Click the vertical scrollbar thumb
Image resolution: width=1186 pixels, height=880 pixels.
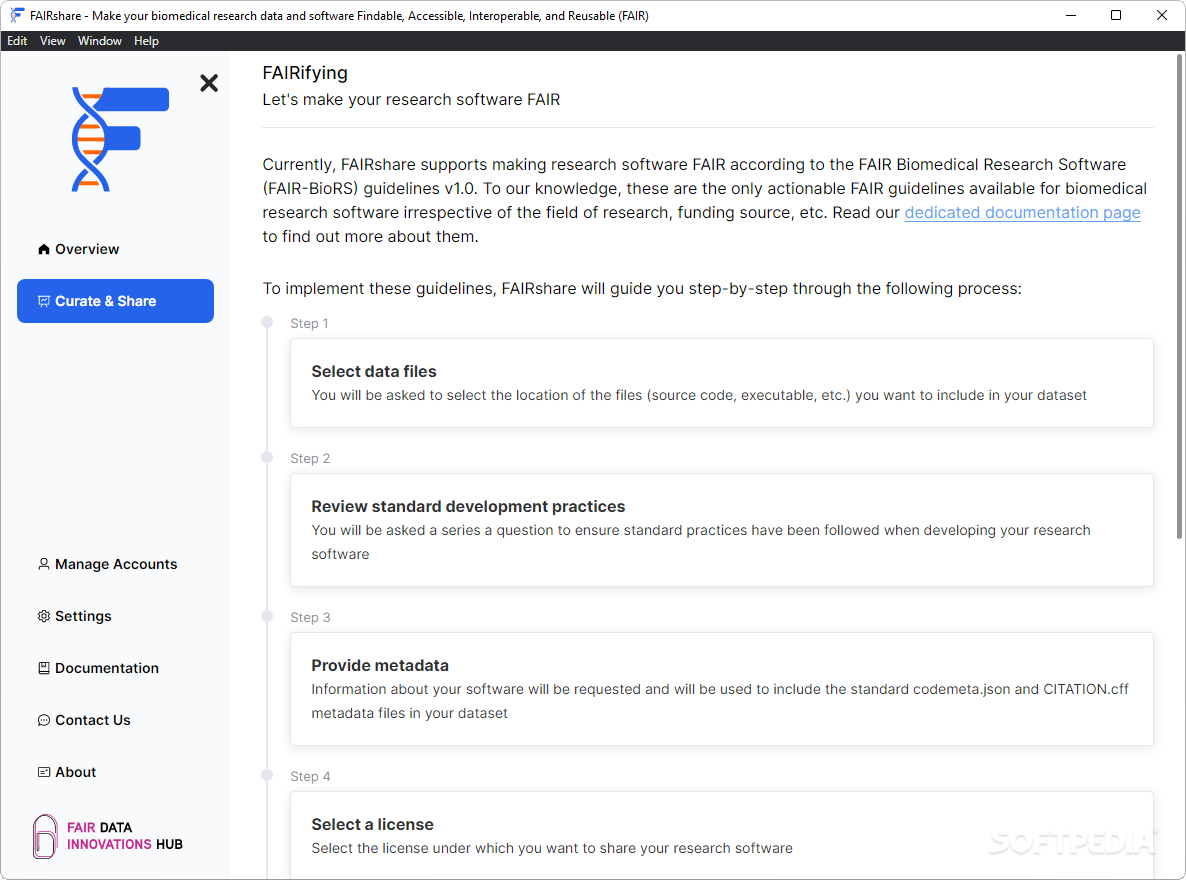point(1179,296)
